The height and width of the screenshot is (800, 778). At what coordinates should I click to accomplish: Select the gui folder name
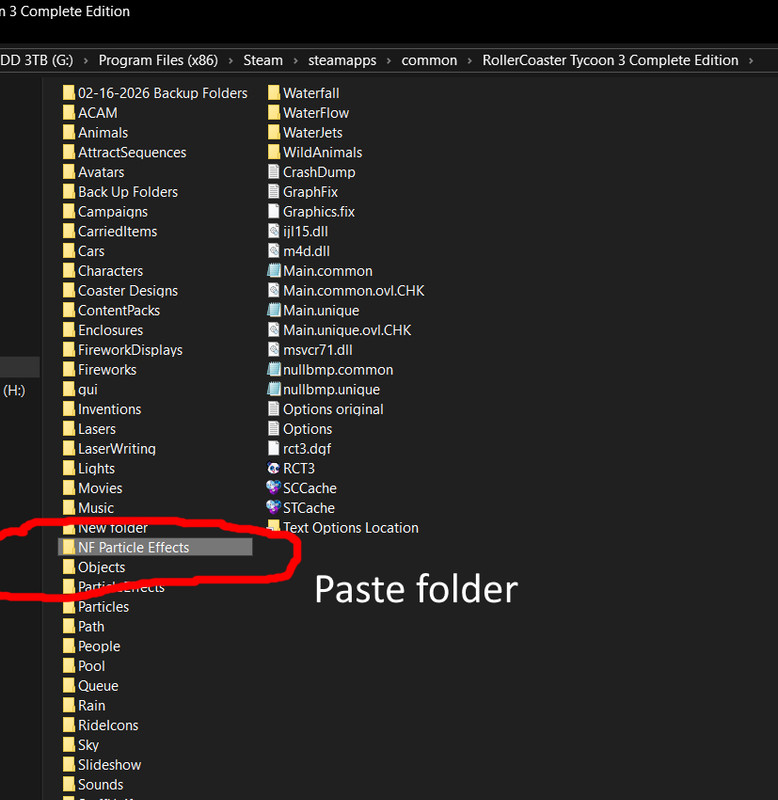click(88, 389)
